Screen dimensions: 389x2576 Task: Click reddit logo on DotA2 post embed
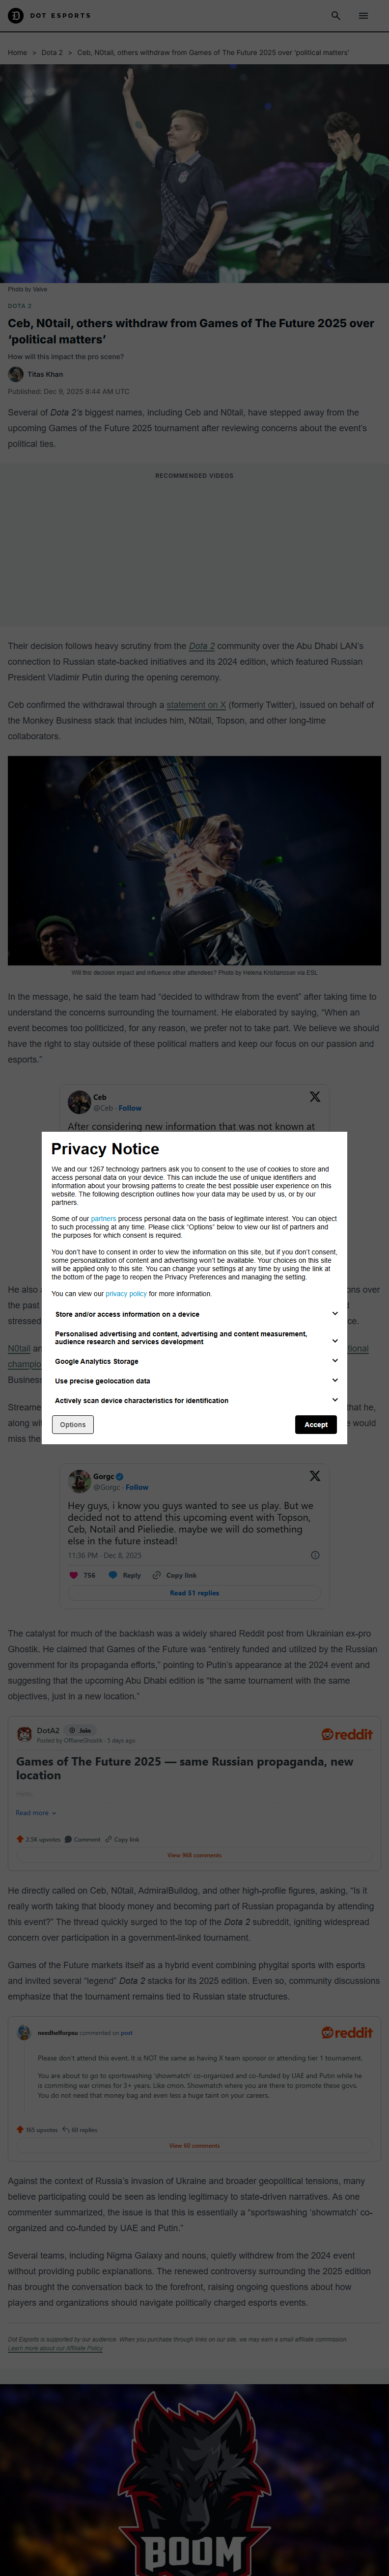[x=347, y=1735]
